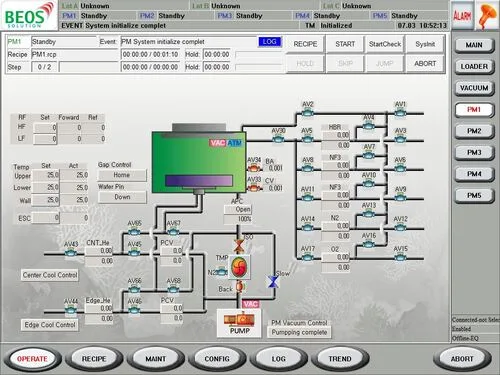Viewport: 500px width, 375px height.
Task: Click the ALARM icon in header
Action: (x=462, y=16)
